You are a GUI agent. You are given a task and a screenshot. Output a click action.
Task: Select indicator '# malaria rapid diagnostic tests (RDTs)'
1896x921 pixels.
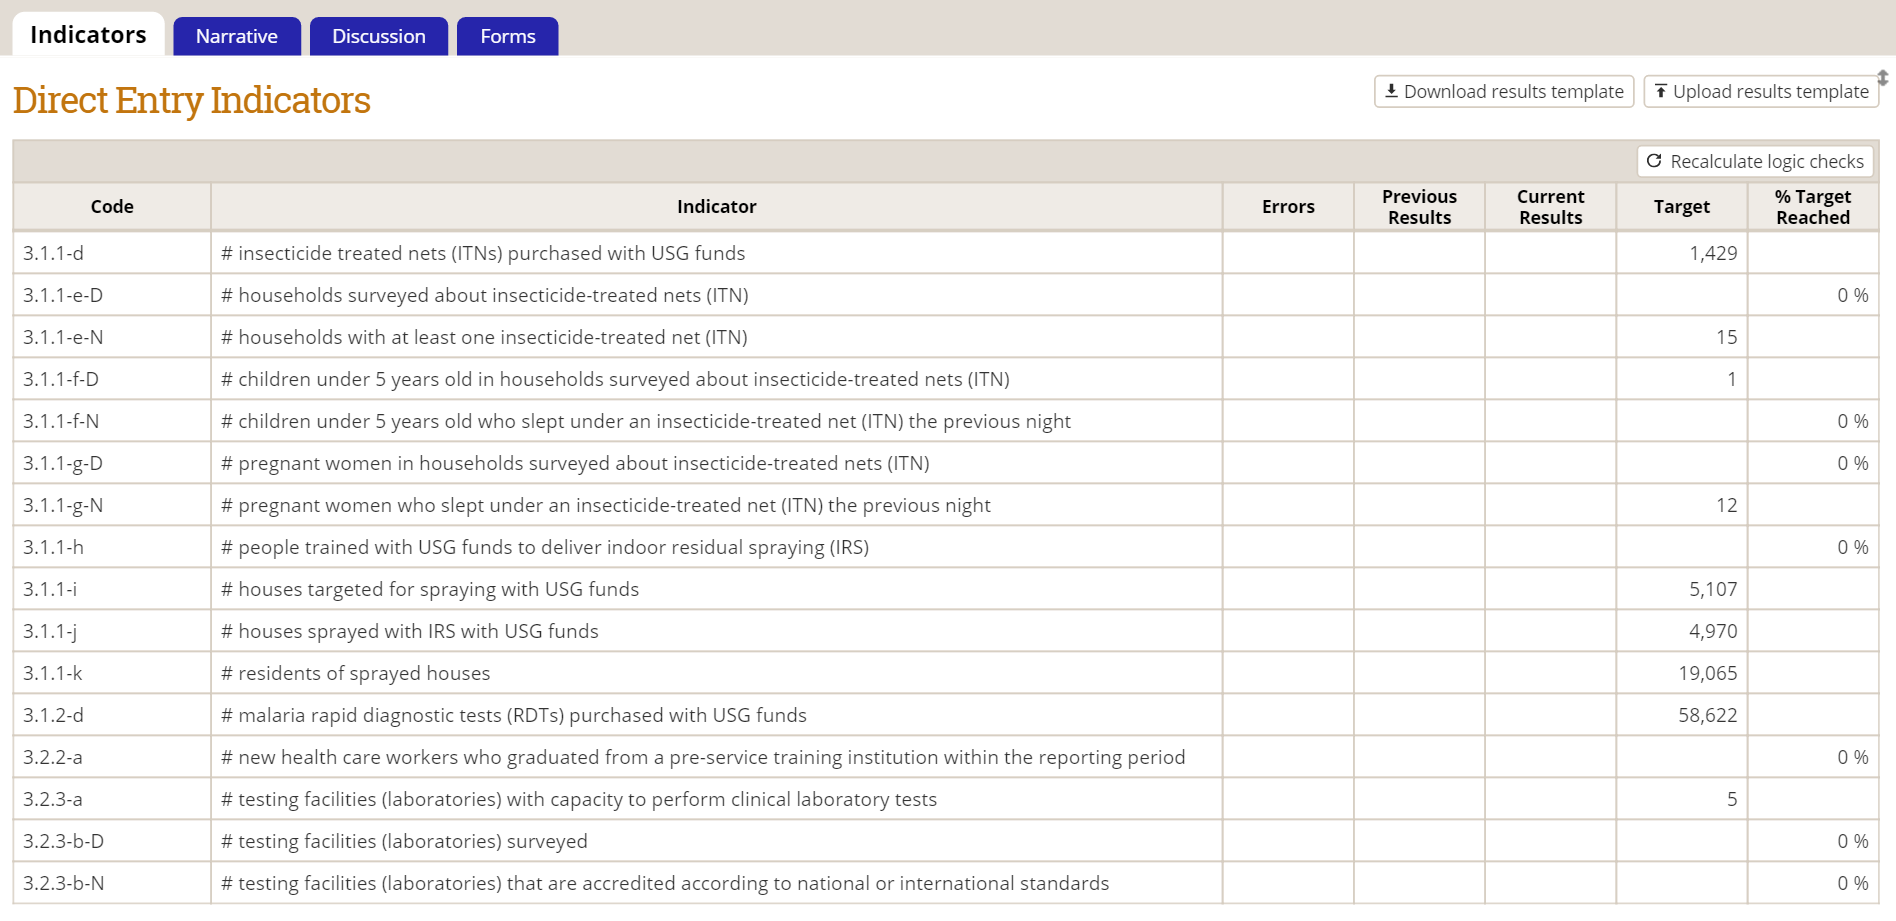click(x=514, y=715)
